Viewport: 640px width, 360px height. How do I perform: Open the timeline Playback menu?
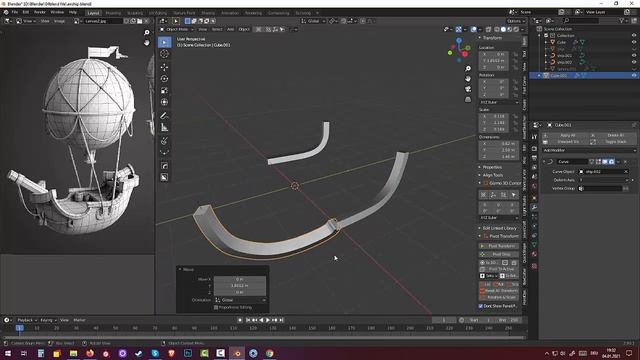[27, 320]
